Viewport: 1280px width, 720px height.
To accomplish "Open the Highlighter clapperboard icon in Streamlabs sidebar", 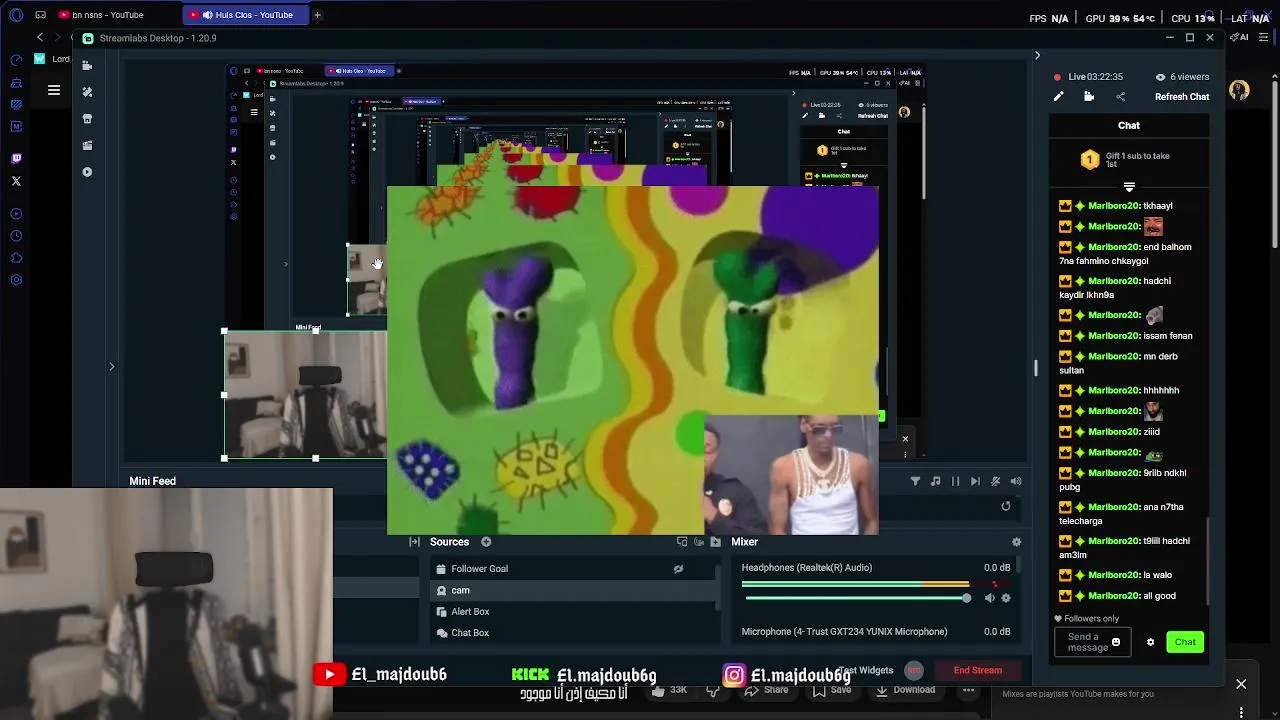I will [x=87, y=145].
